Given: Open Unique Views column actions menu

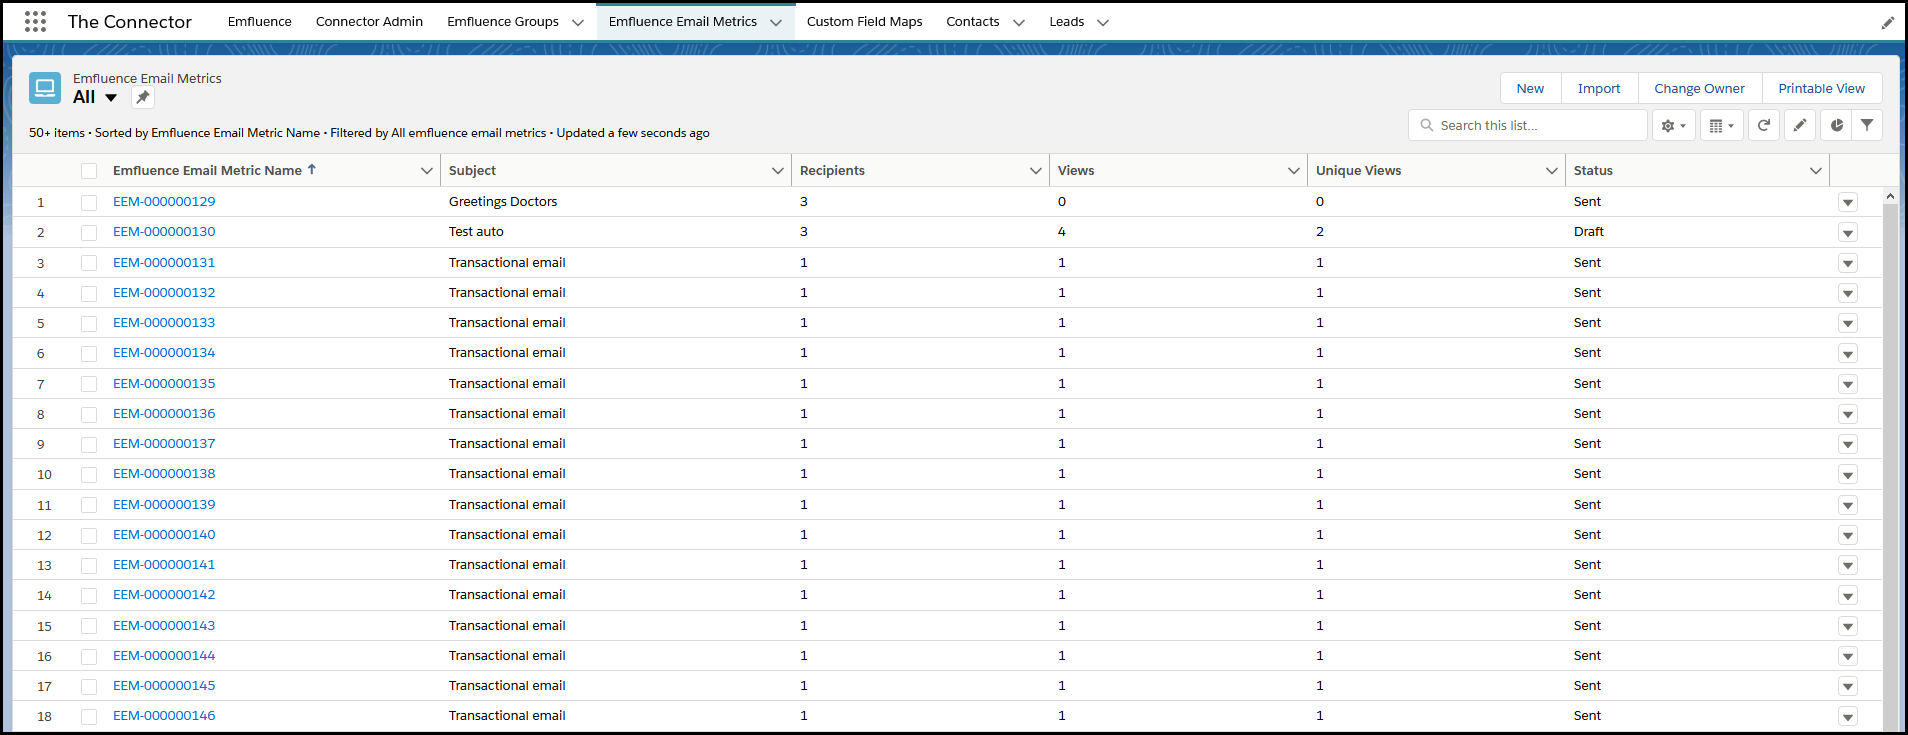Looking at the screenshot, I should pos(1551,171).
